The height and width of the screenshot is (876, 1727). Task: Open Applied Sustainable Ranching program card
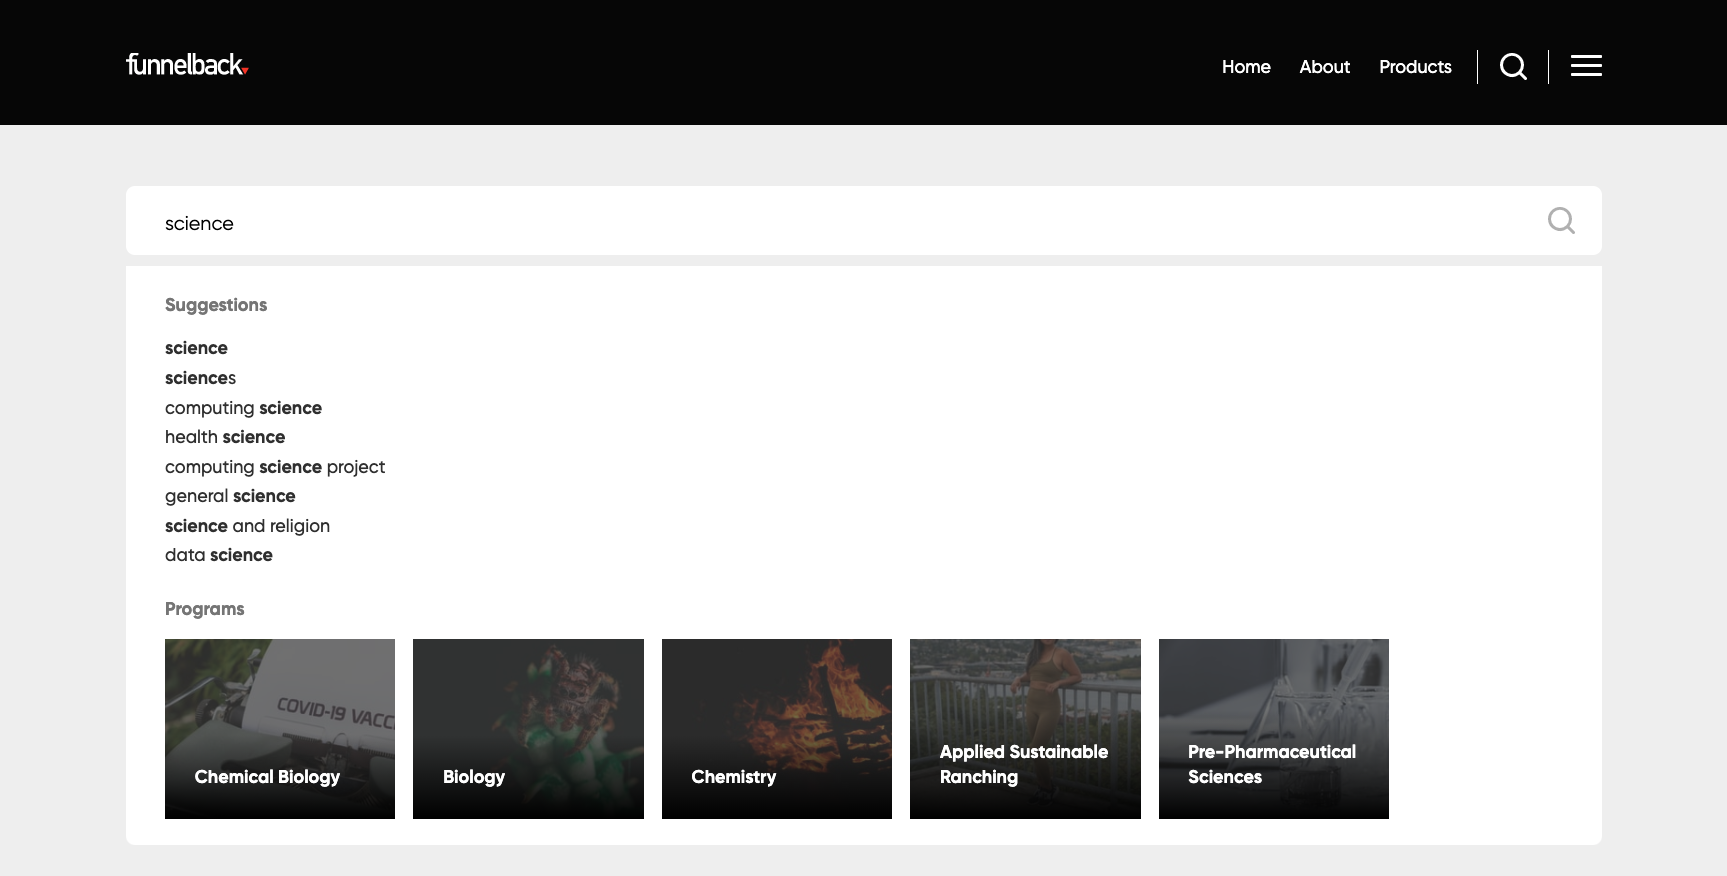click(x=1025, y=729)
